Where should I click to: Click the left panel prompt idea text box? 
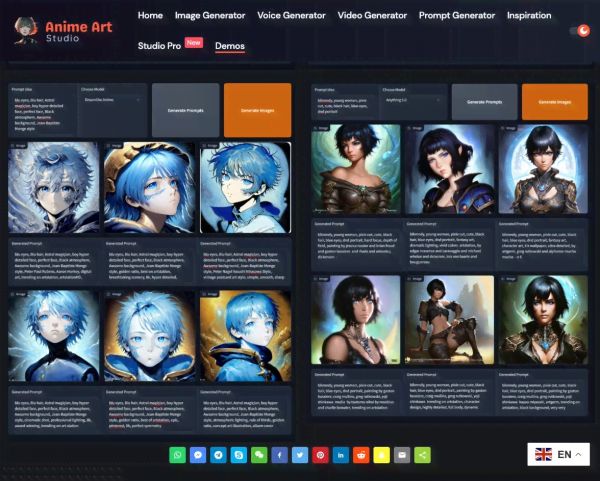[43, 112]
